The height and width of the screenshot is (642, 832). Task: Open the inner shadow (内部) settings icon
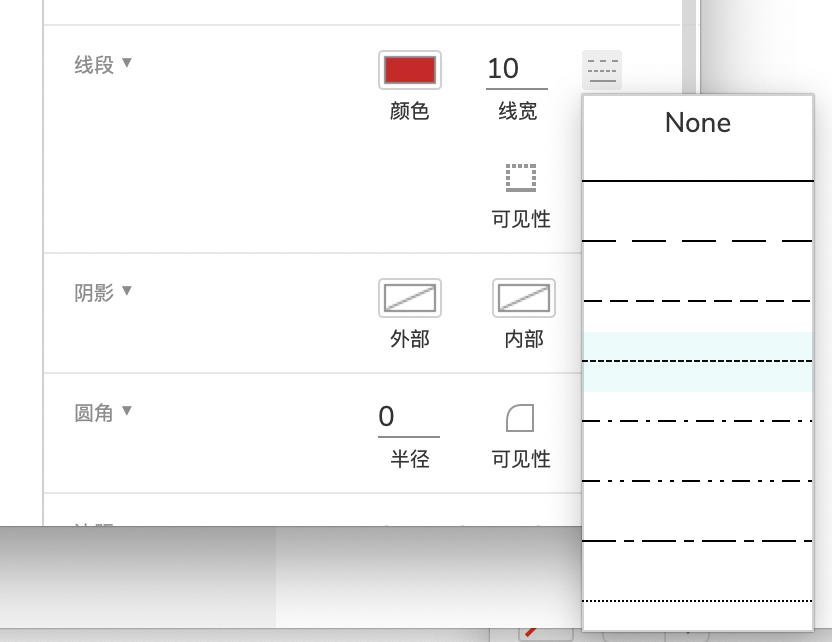pyautogui.click(x=523, y=298)
